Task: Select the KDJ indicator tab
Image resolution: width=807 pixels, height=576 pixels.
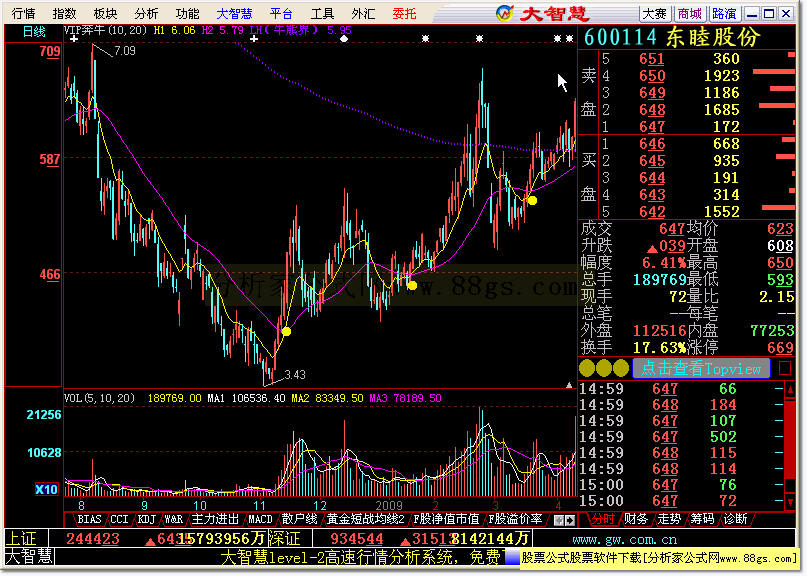Action: (x=147, y=519)
